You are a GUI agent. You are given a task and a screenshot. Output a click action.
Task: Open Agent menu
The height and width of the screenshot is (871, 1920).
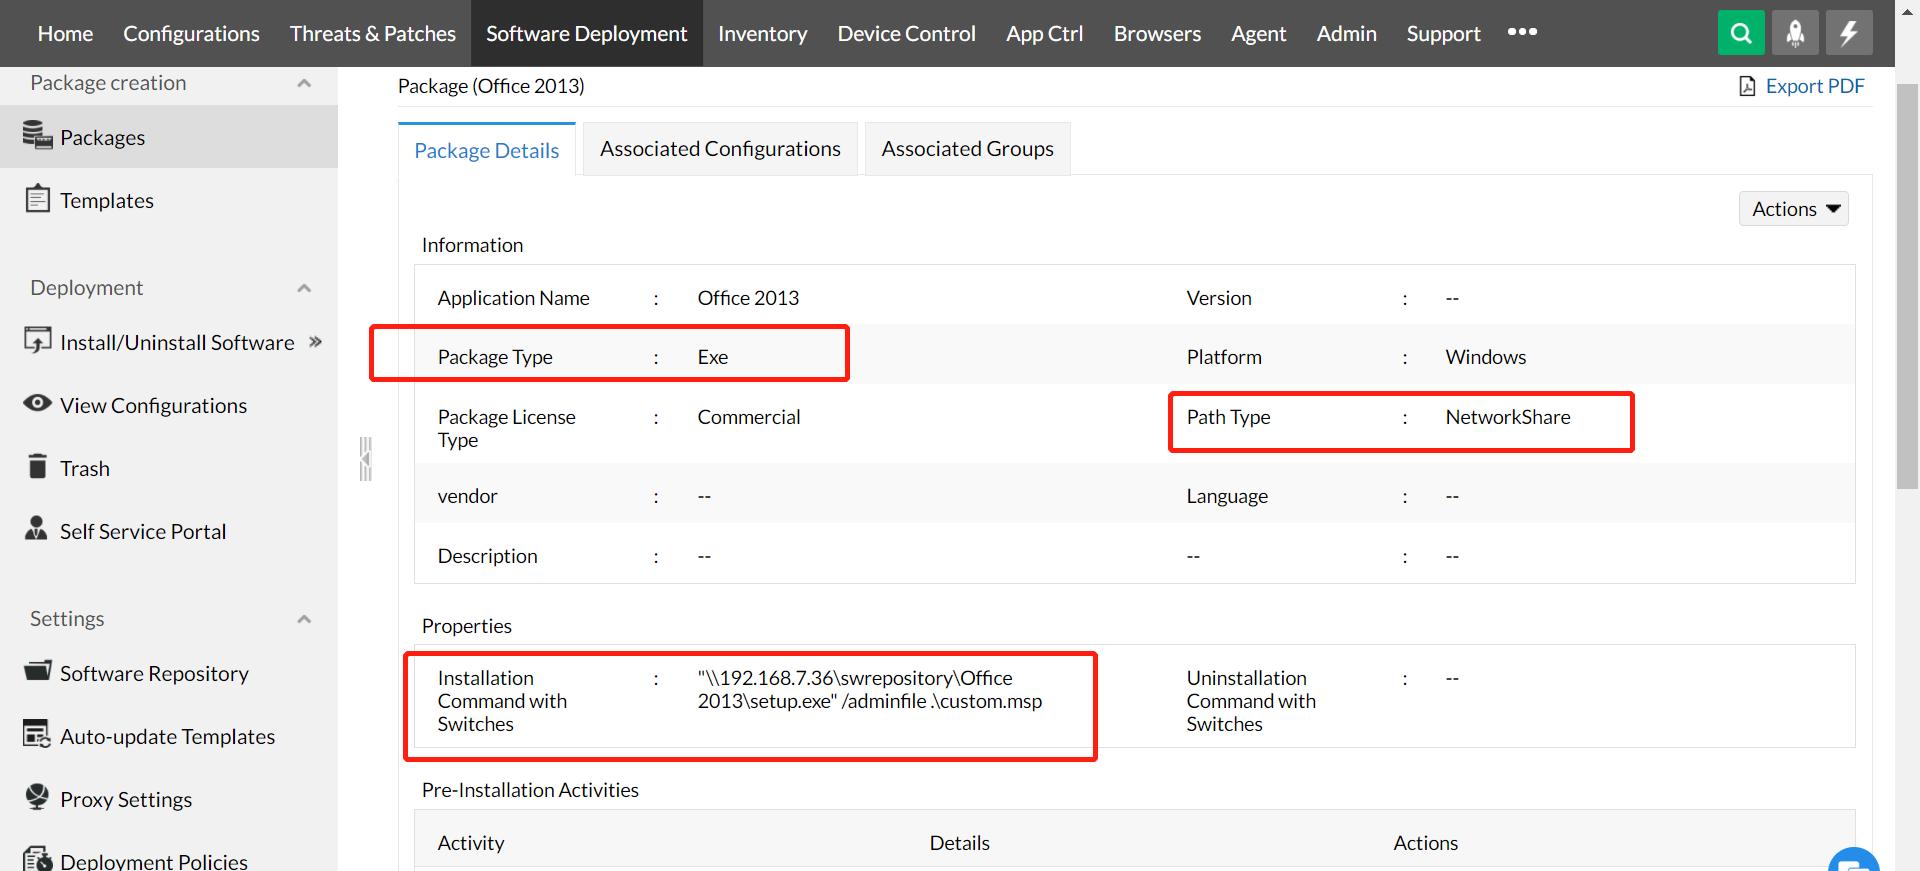point(1258,33)
